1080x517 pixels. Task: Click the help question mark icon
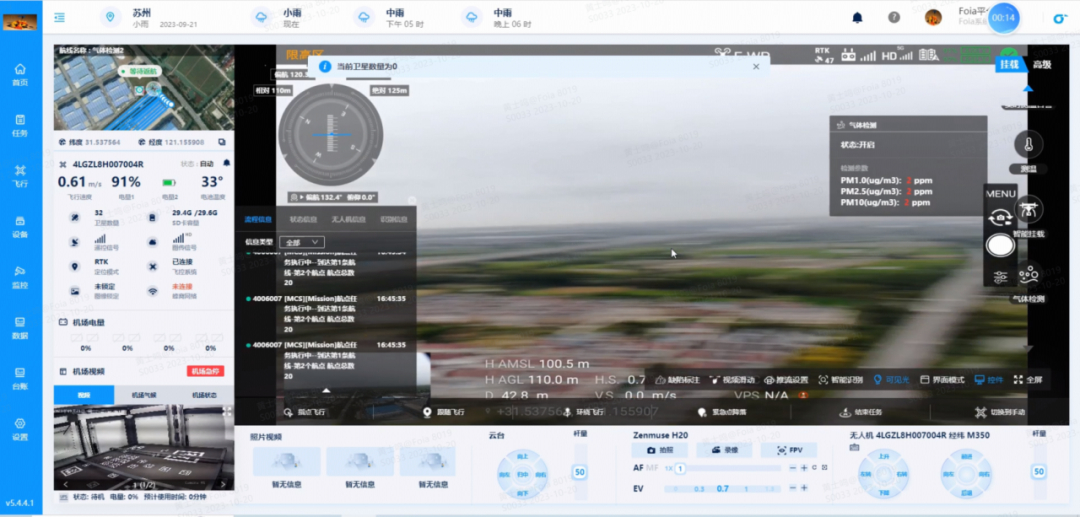pyautogui.click(x=894, y=17)
